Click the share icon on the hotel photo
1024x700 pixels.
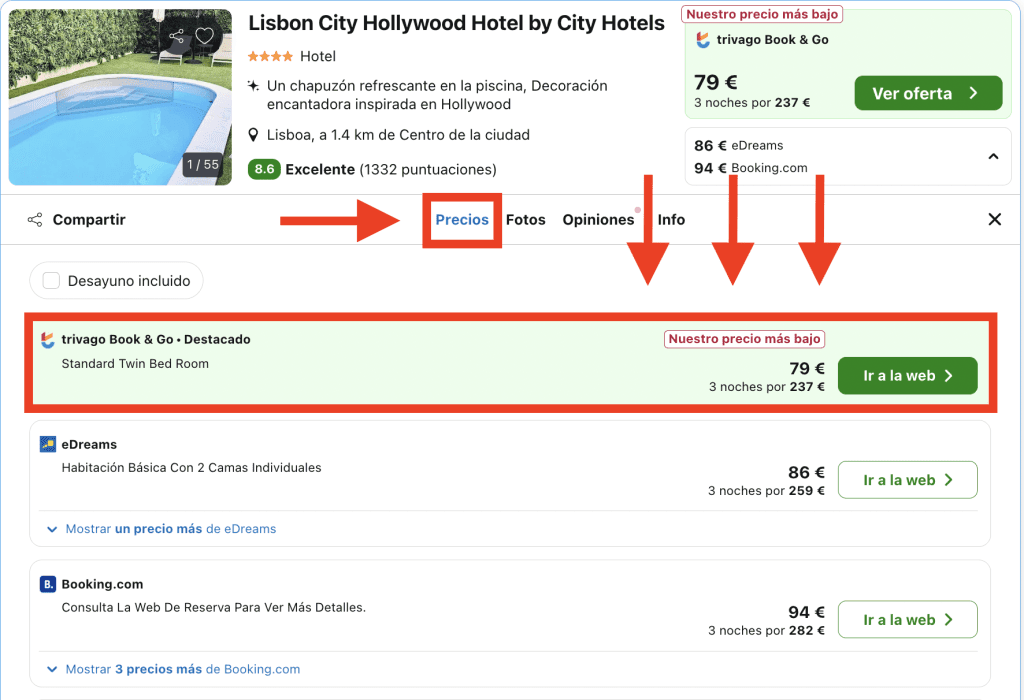[177, 37]
